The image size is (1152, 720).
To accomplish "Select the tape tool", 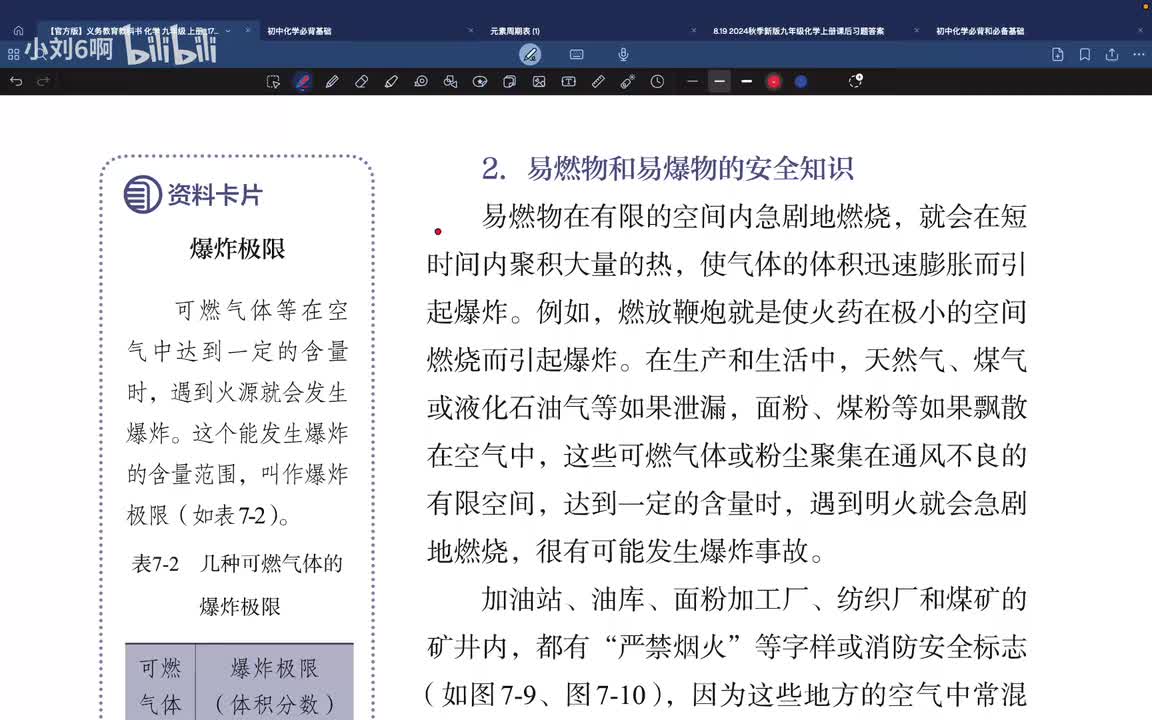I will pos(421,82).
